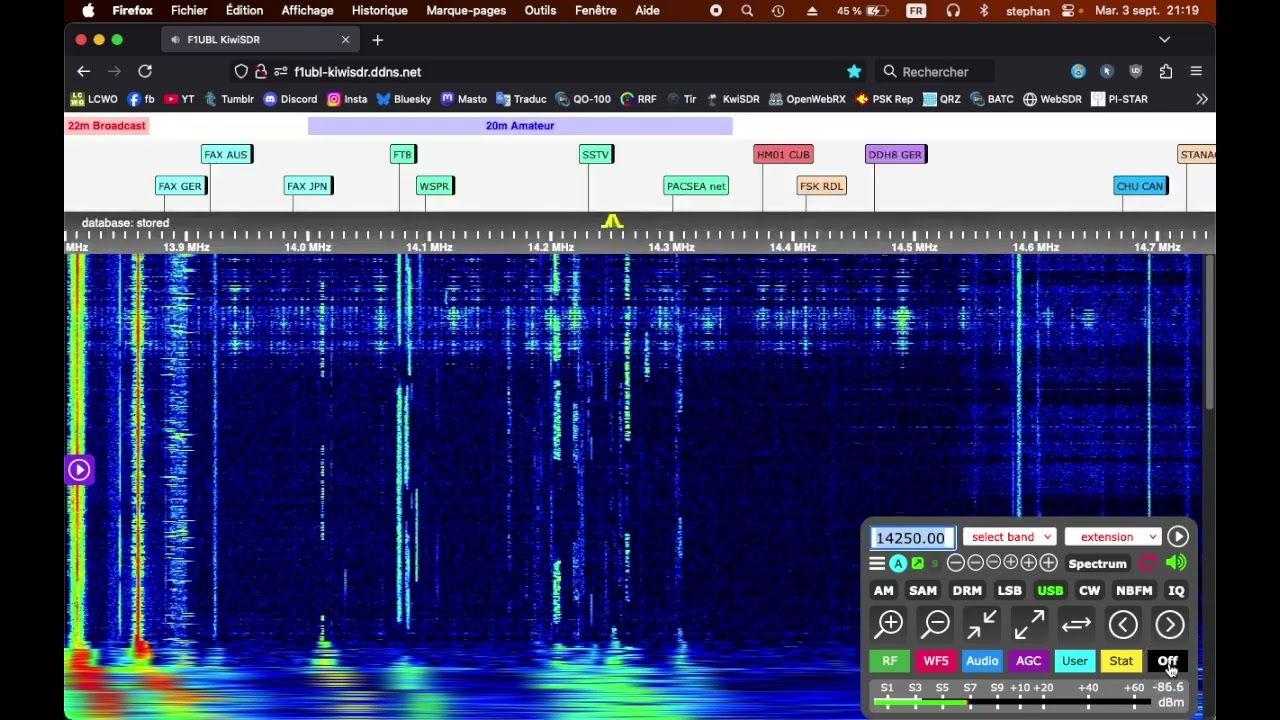Click the circled play button beside extension
1280x720 pixels.
(x=1178, y=537)
